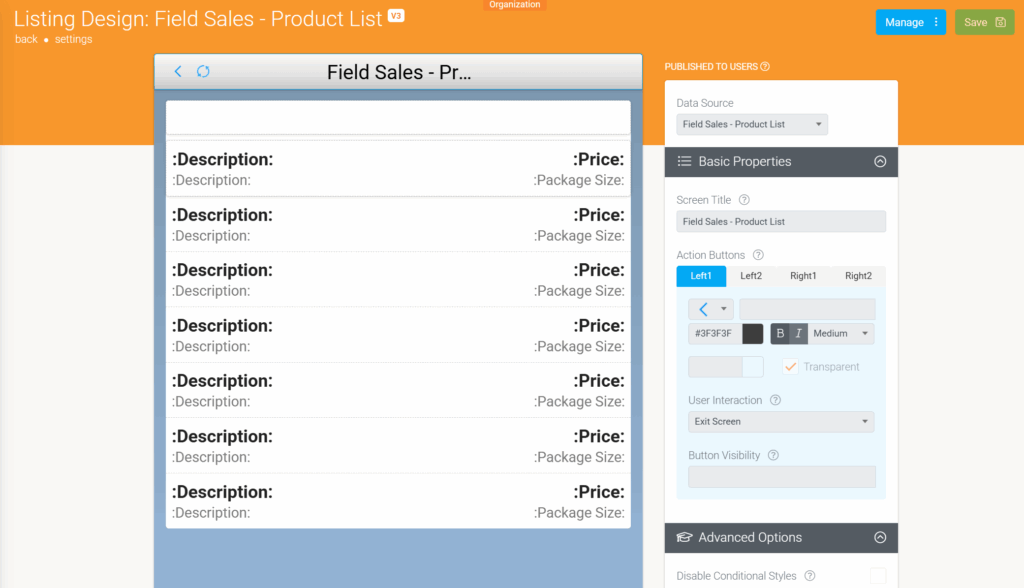
Task: Click help icon beside User Interaction
Action: click(x=775, y=400)
